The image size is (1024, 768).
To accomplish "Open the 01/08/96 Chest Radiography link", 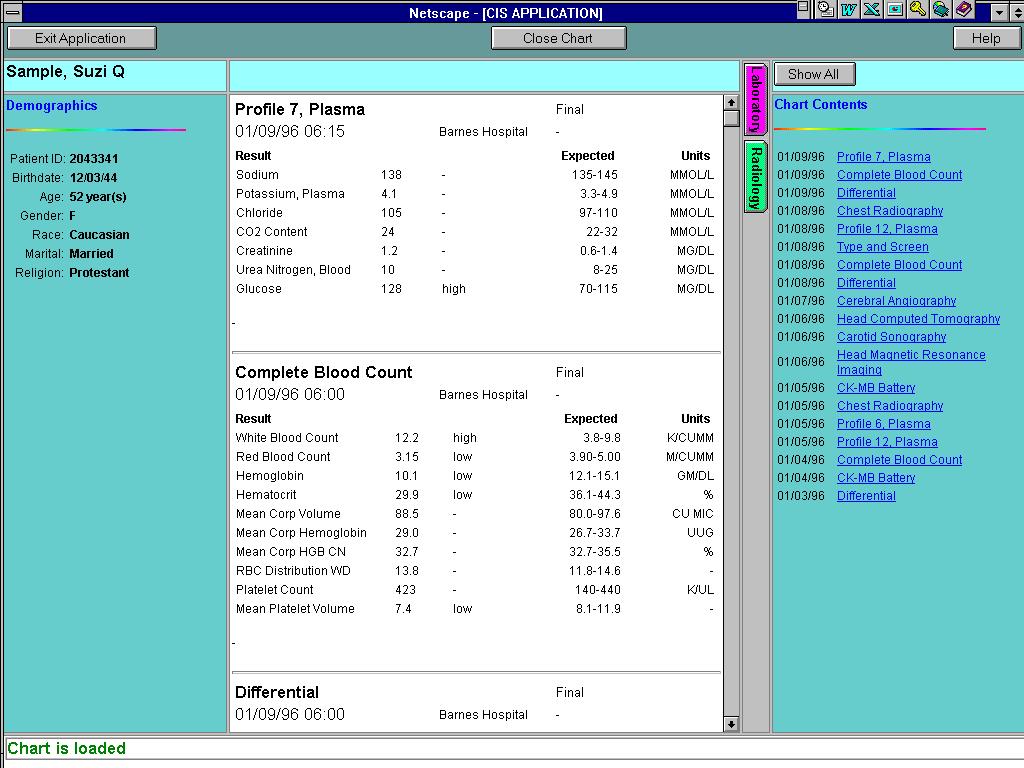I will (x=889, y=211).
